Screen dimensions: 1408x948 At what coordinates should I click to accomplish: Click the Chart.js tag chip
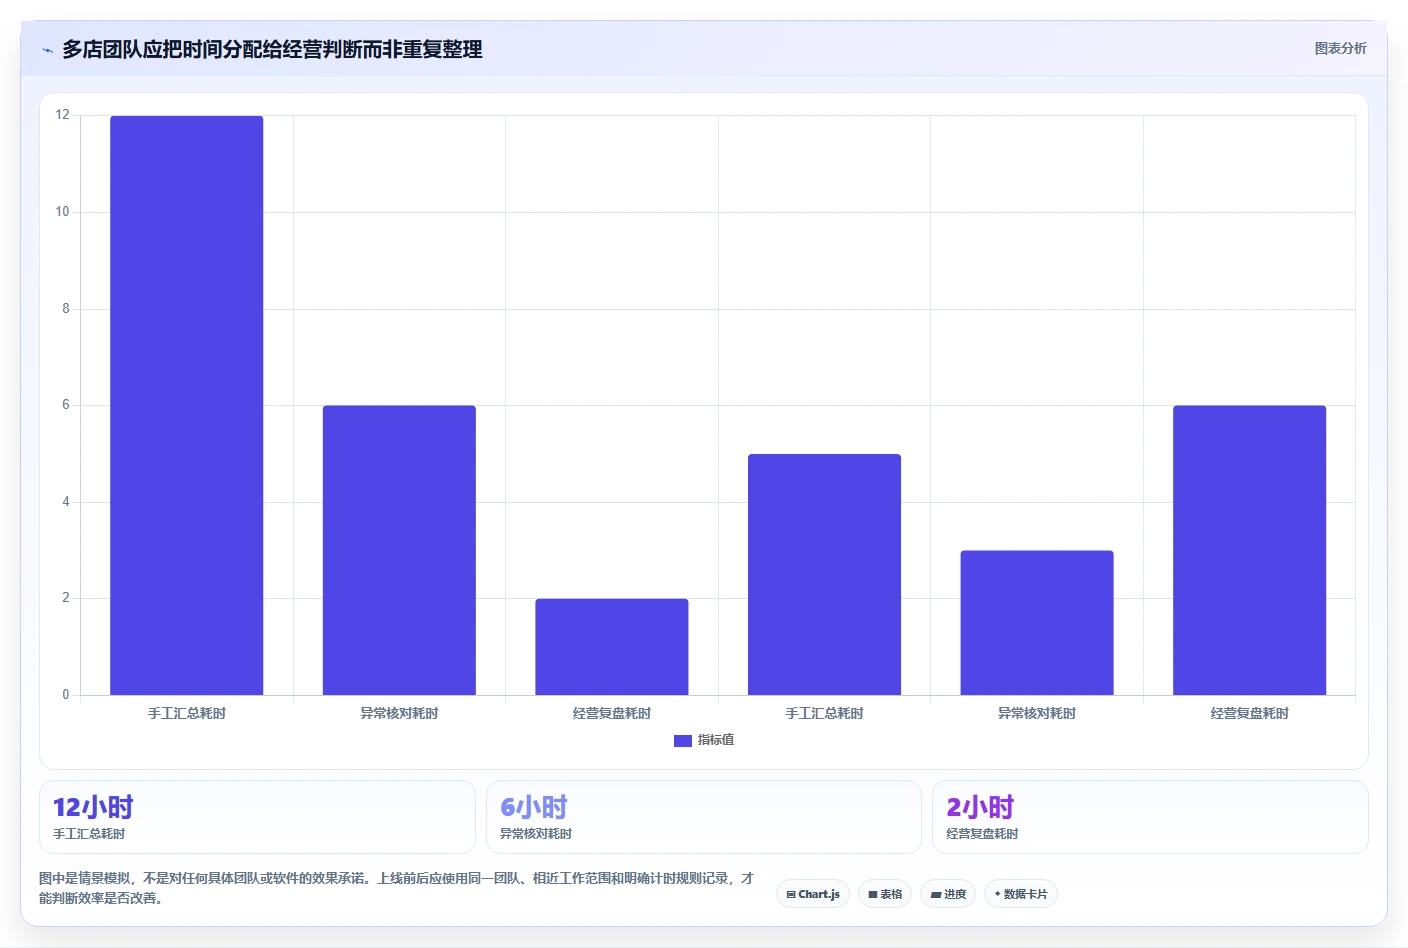tap(813, 894)
